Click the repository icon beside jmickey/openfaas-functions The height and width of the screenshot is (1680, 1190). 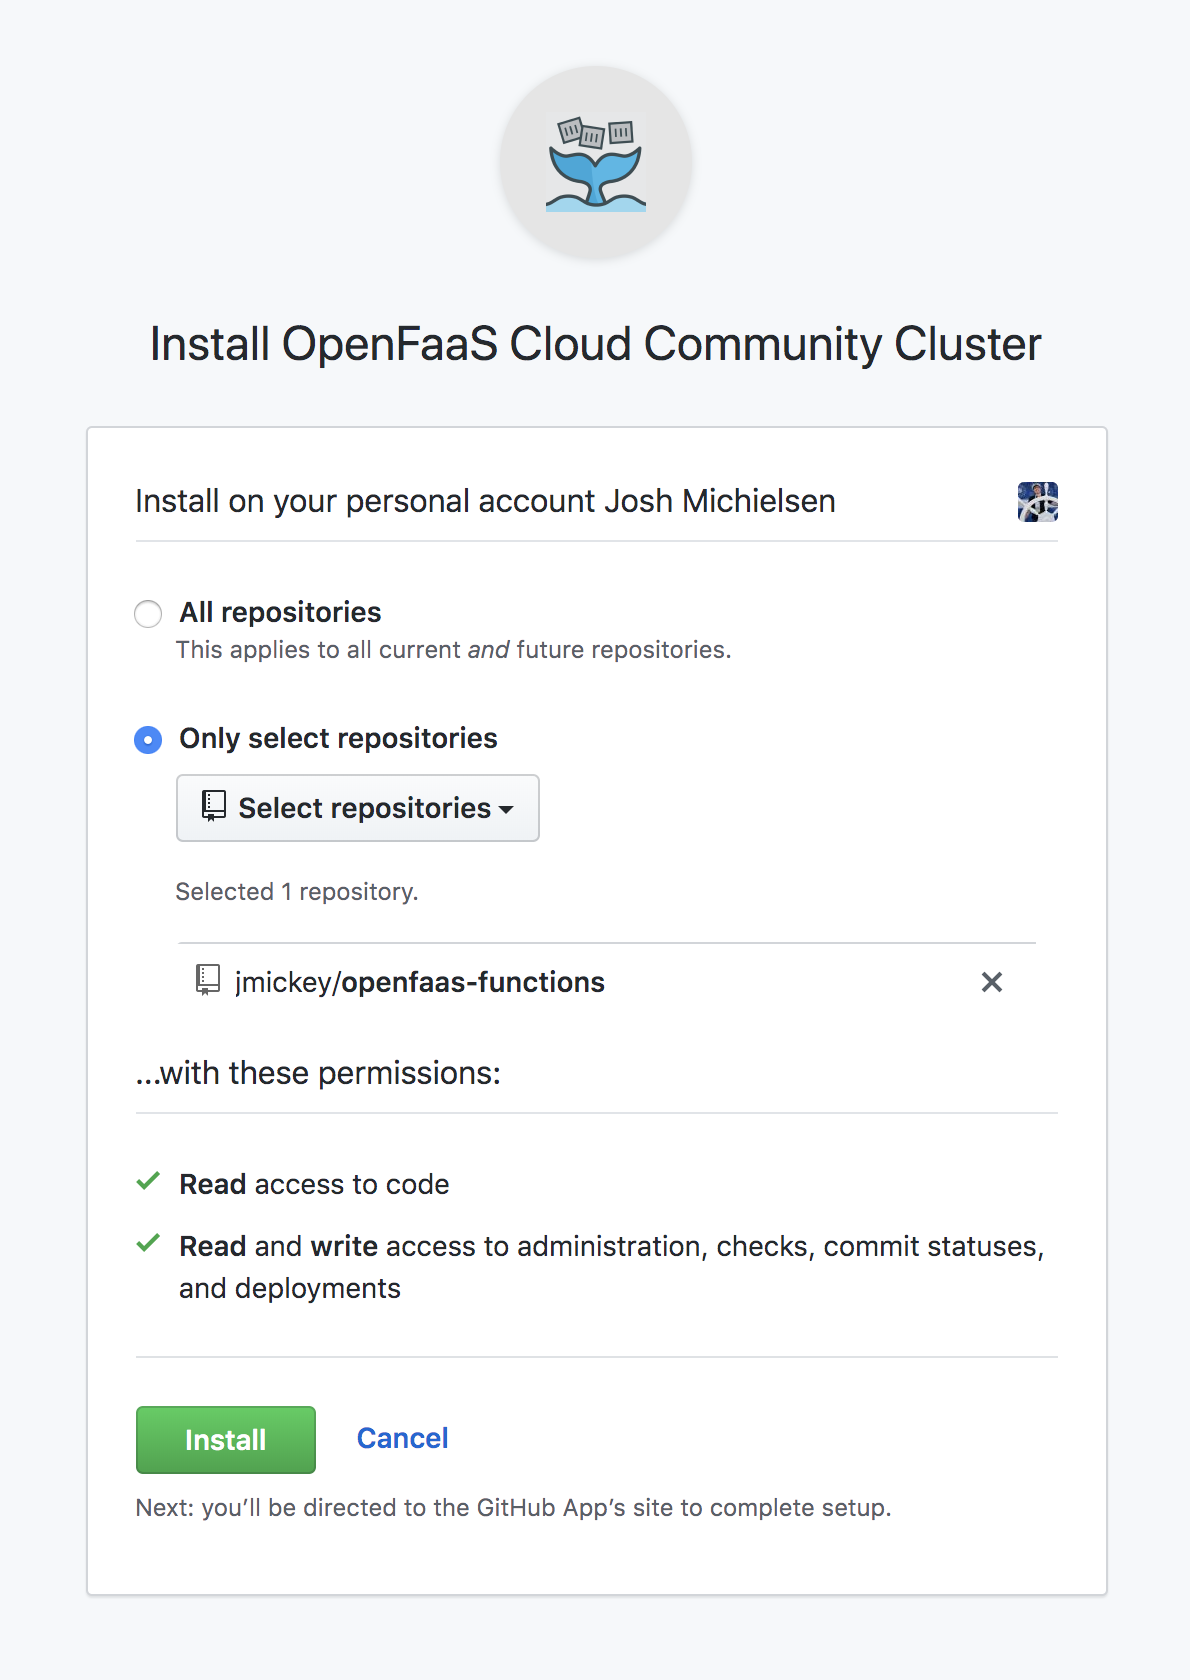(208, 980)
